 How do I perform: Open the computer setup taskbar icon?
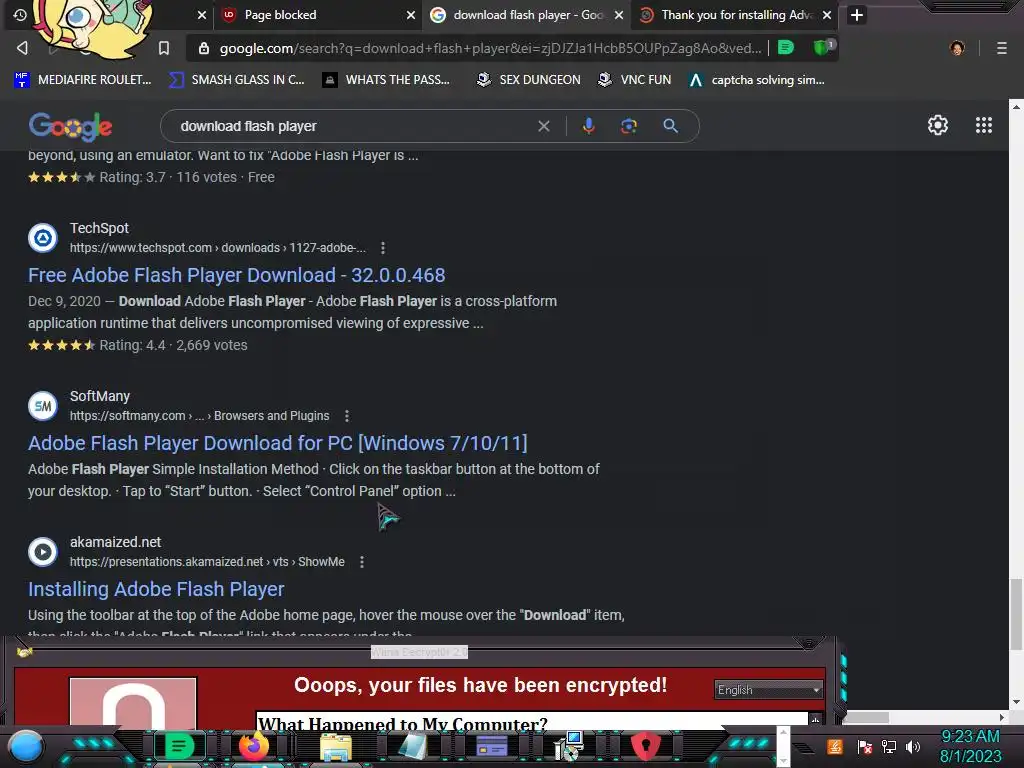tap(568, 746)
